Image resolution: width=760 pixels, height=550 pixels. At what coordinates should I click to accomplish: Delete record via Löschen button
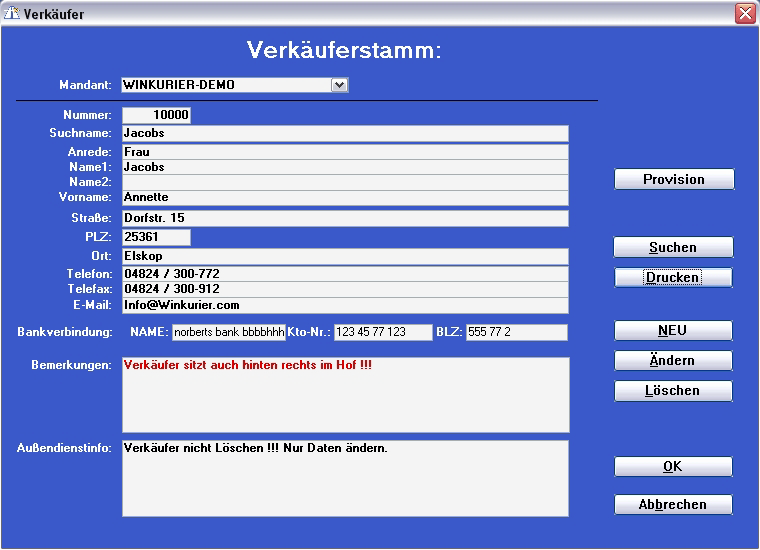pyautogui.click(x=673, y=391)
